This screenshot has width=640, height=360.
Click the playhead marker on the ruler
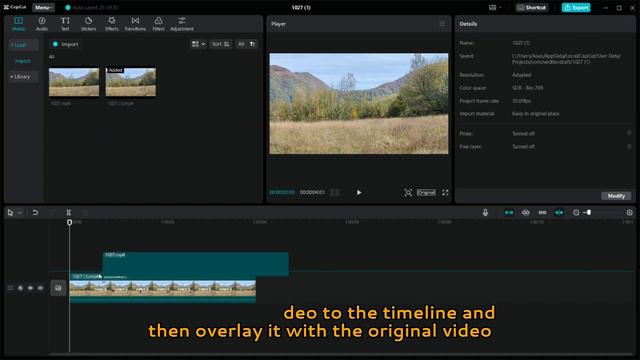coord(69,222)
